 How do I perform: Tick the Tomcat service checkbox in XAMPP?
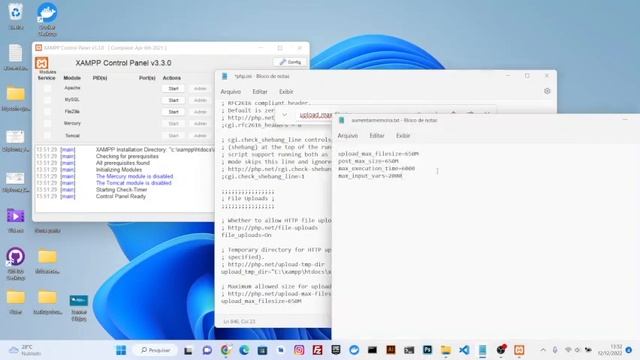click(x=47, y=135)
